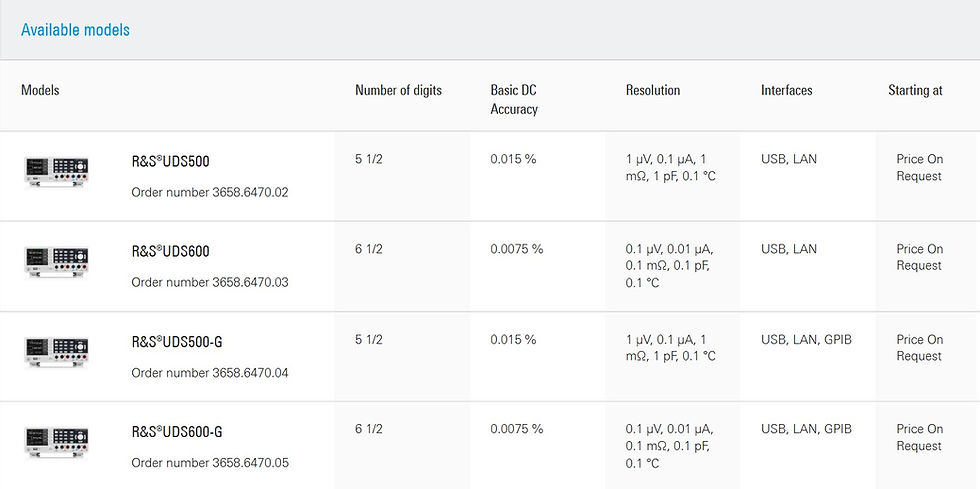This screenshot has height=489, width=980.
Task: Click the R&S UDS600-G model name
Action: coord(176,432)
